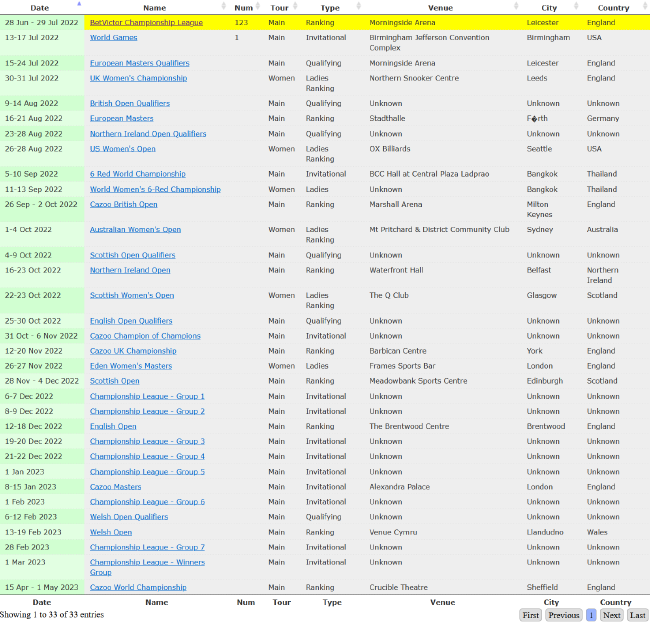Open Championship League - Group 2 link
650x623 pixels.
pyautogui.click(x=147, y=411)
